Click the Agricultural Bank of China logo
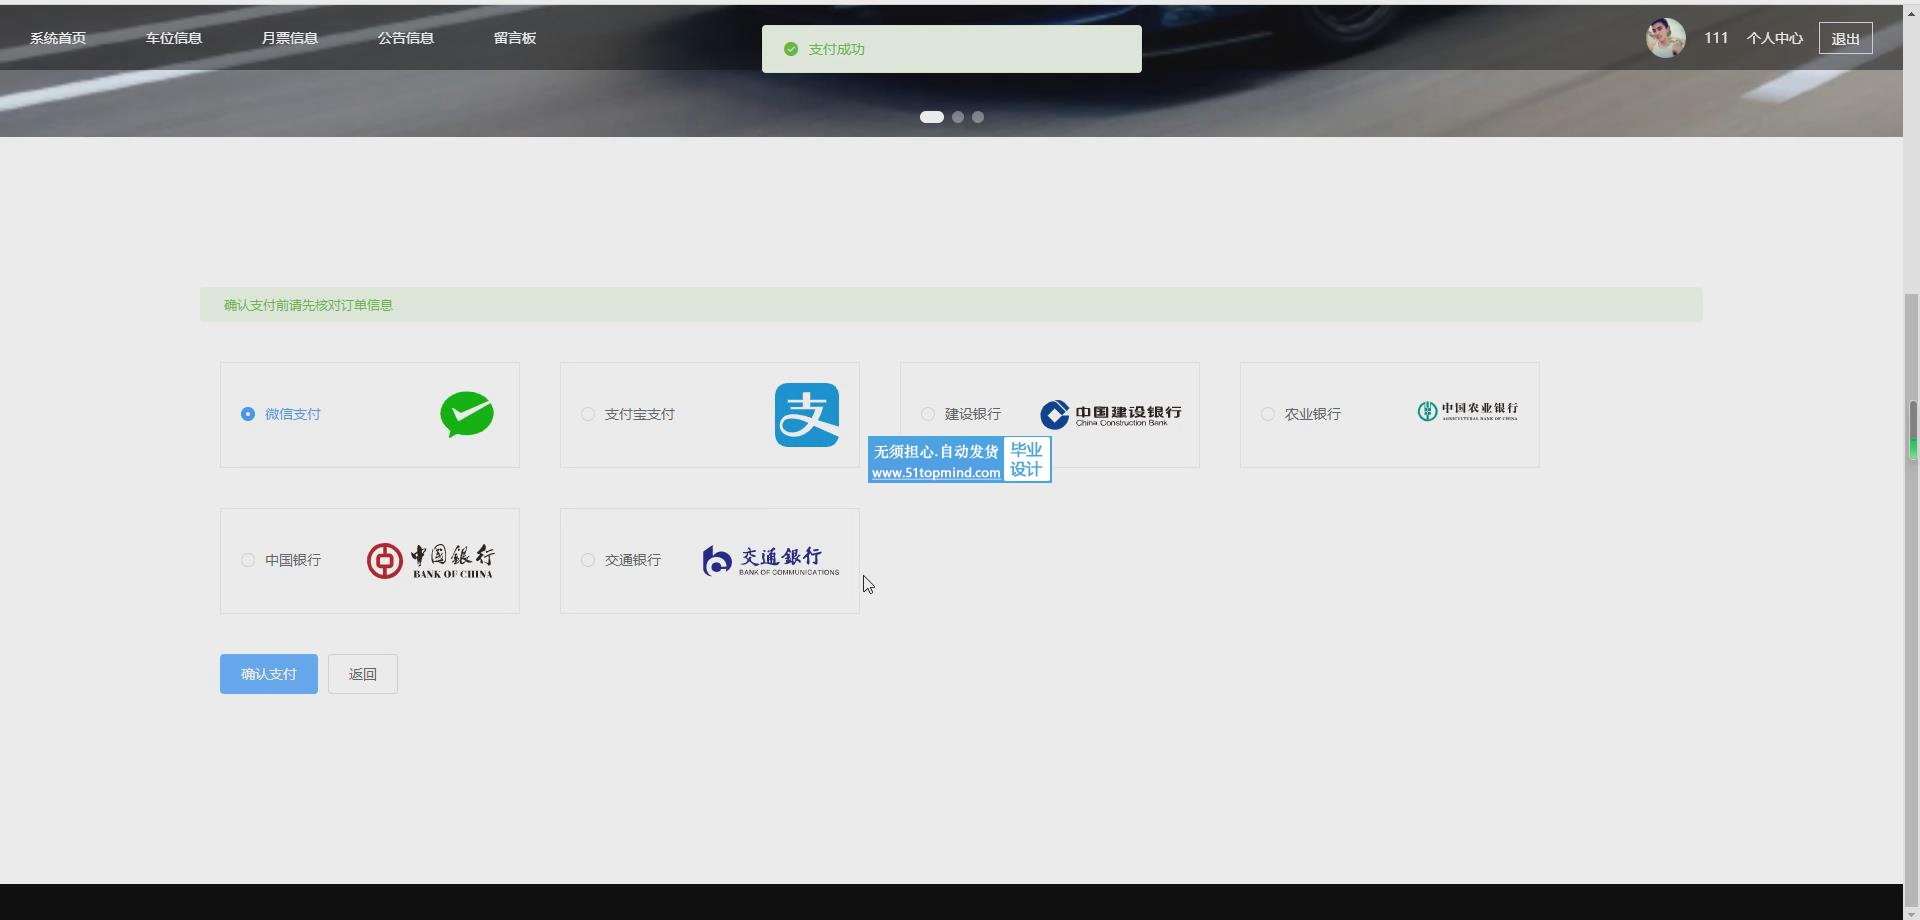This screenshot has width=1920, height=920. coord(1467,411)
